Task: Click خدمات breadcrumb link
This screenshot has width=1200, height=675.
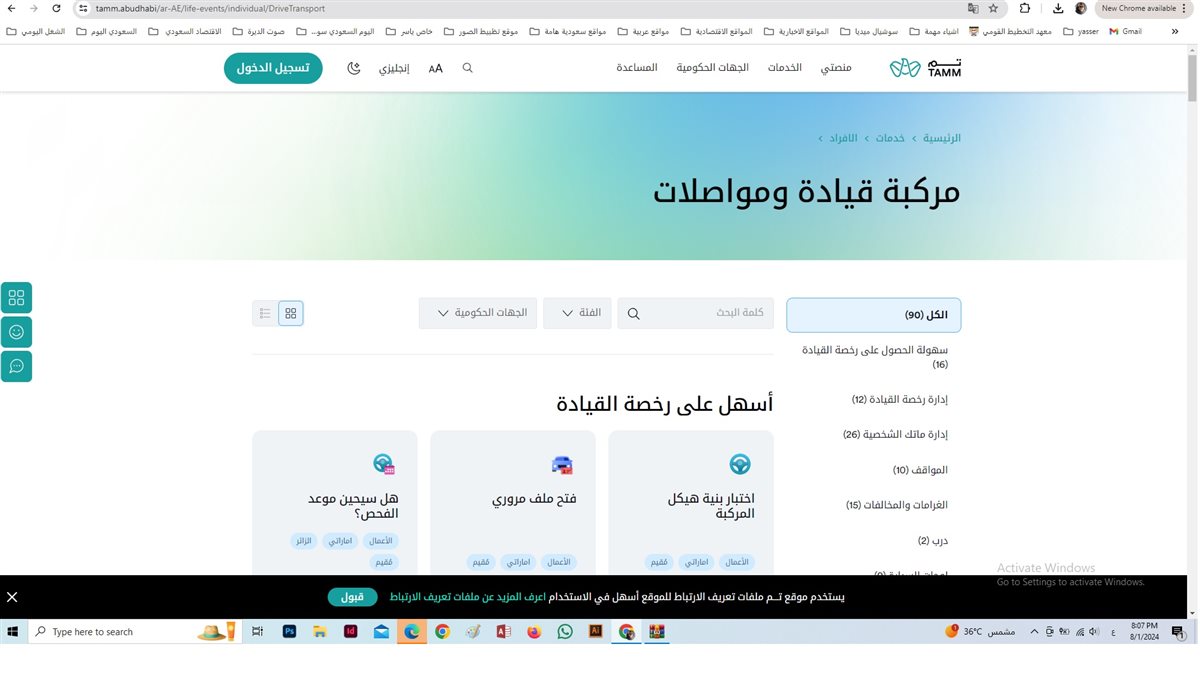Action: click(891, 138)
